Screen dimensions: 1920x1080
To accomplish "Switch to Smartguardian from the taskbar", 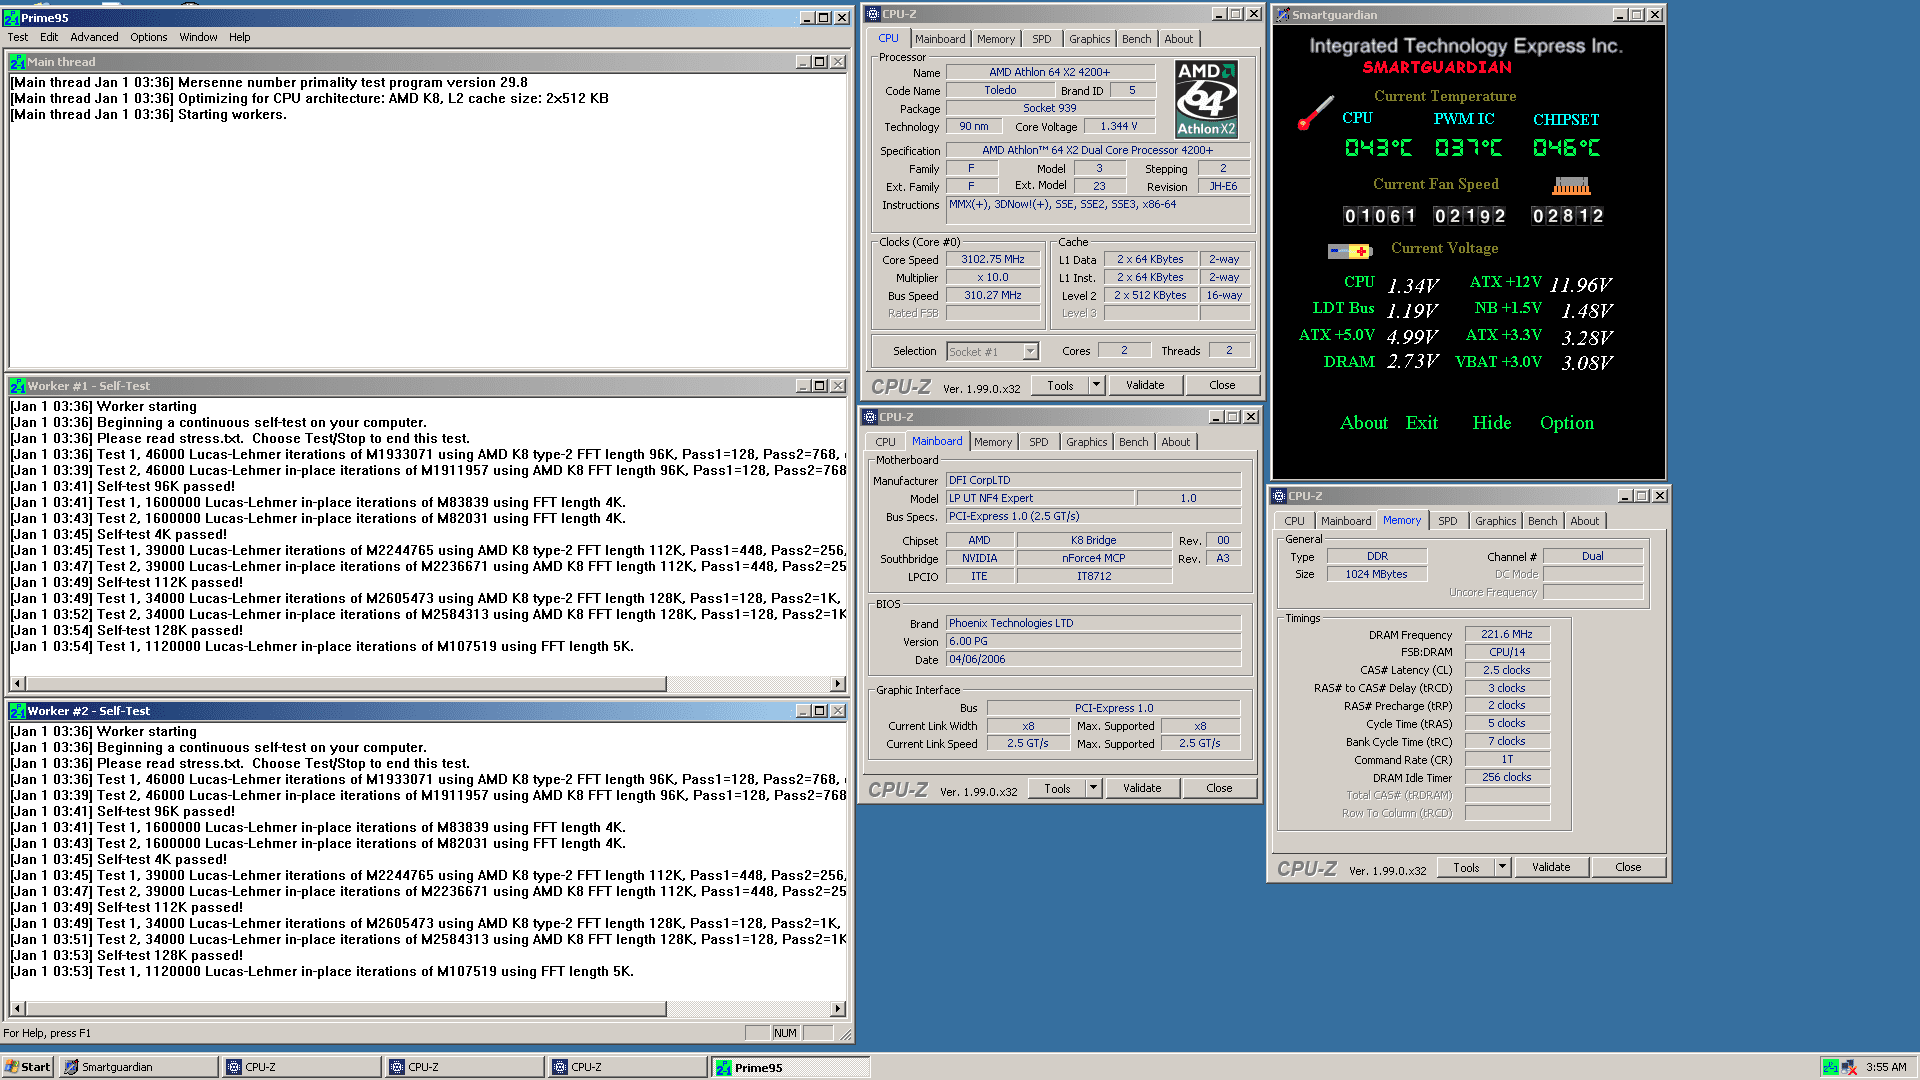I will coord(138,1067).
